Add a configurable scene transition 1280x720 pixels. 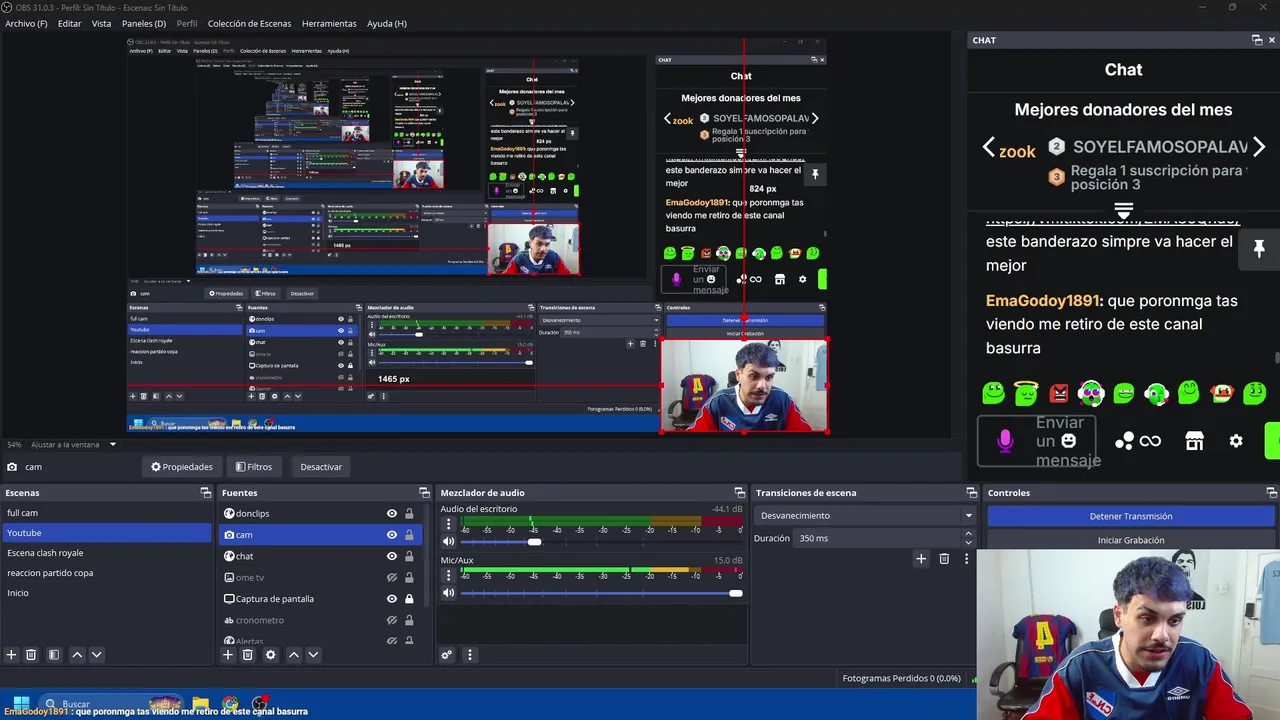pos(921,559)
